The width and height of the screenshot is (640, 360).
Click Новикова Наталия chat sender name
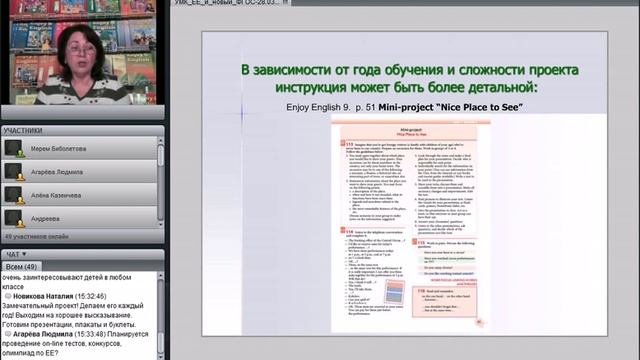tap(43, 296)
